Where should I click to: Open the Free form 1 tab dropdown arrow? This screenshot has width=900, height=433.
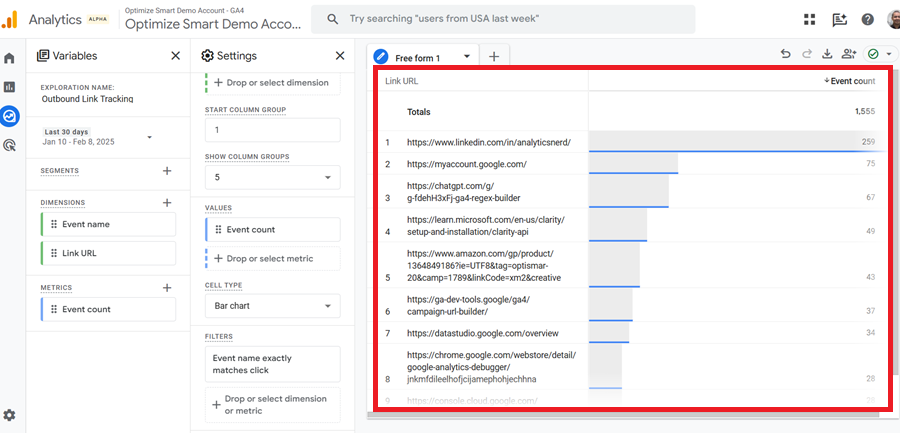point(467,56)
